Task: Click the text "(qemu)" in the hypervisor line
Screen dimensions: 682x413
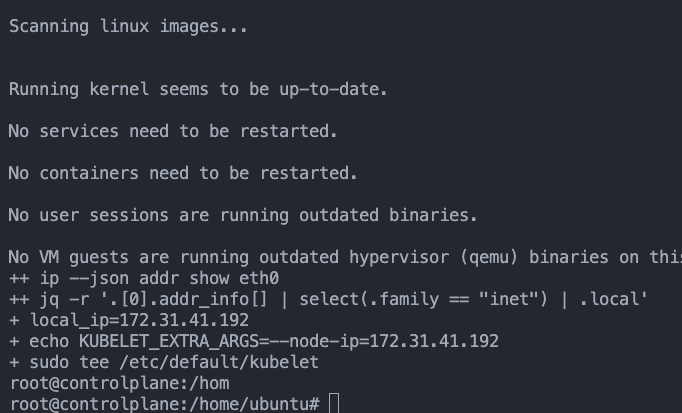Action: [490, 257]
